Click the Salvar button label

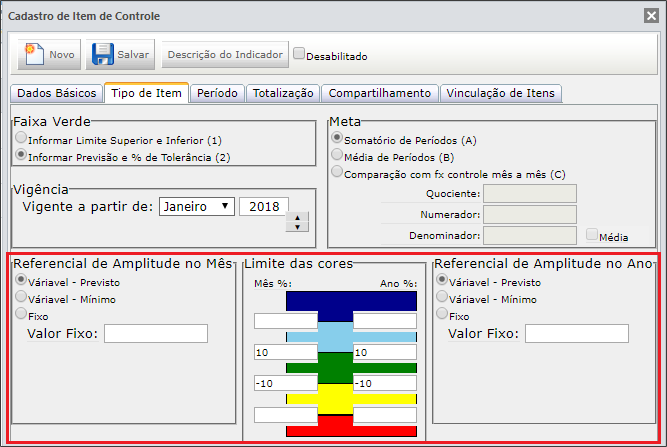pos(133,54)
